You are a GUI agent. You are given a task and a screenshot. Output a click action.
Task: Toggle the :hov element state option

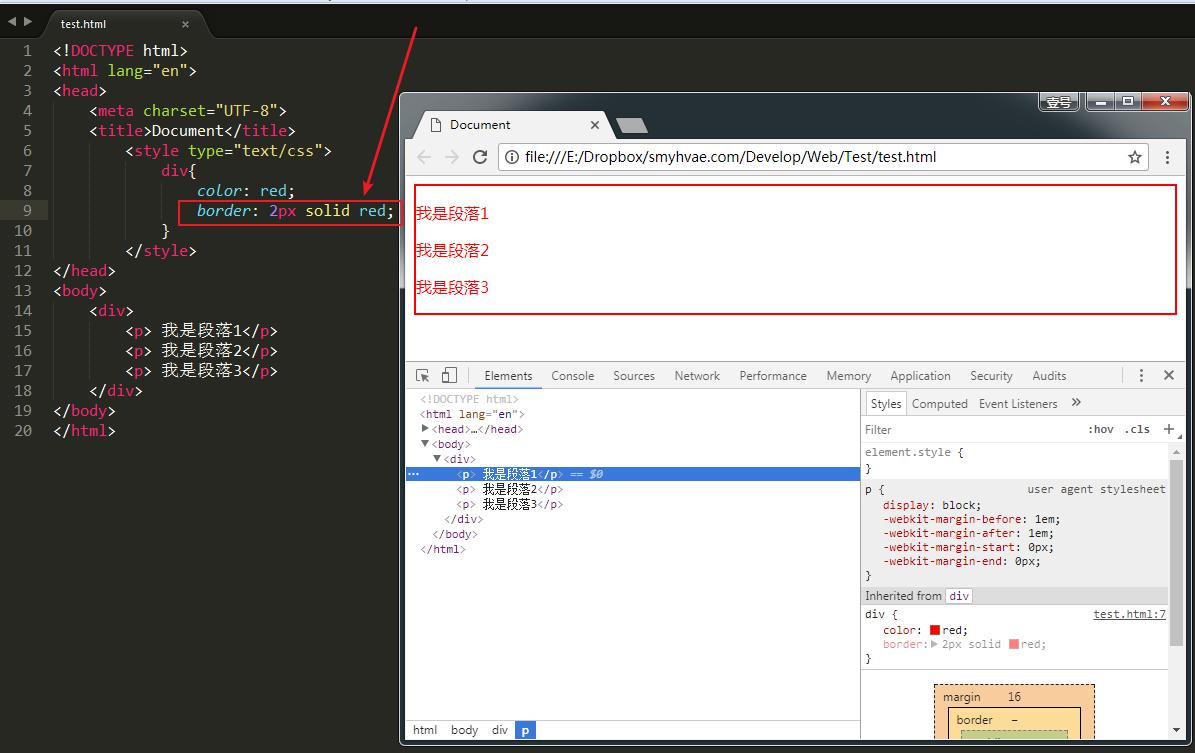click(x=1100, y=430)
